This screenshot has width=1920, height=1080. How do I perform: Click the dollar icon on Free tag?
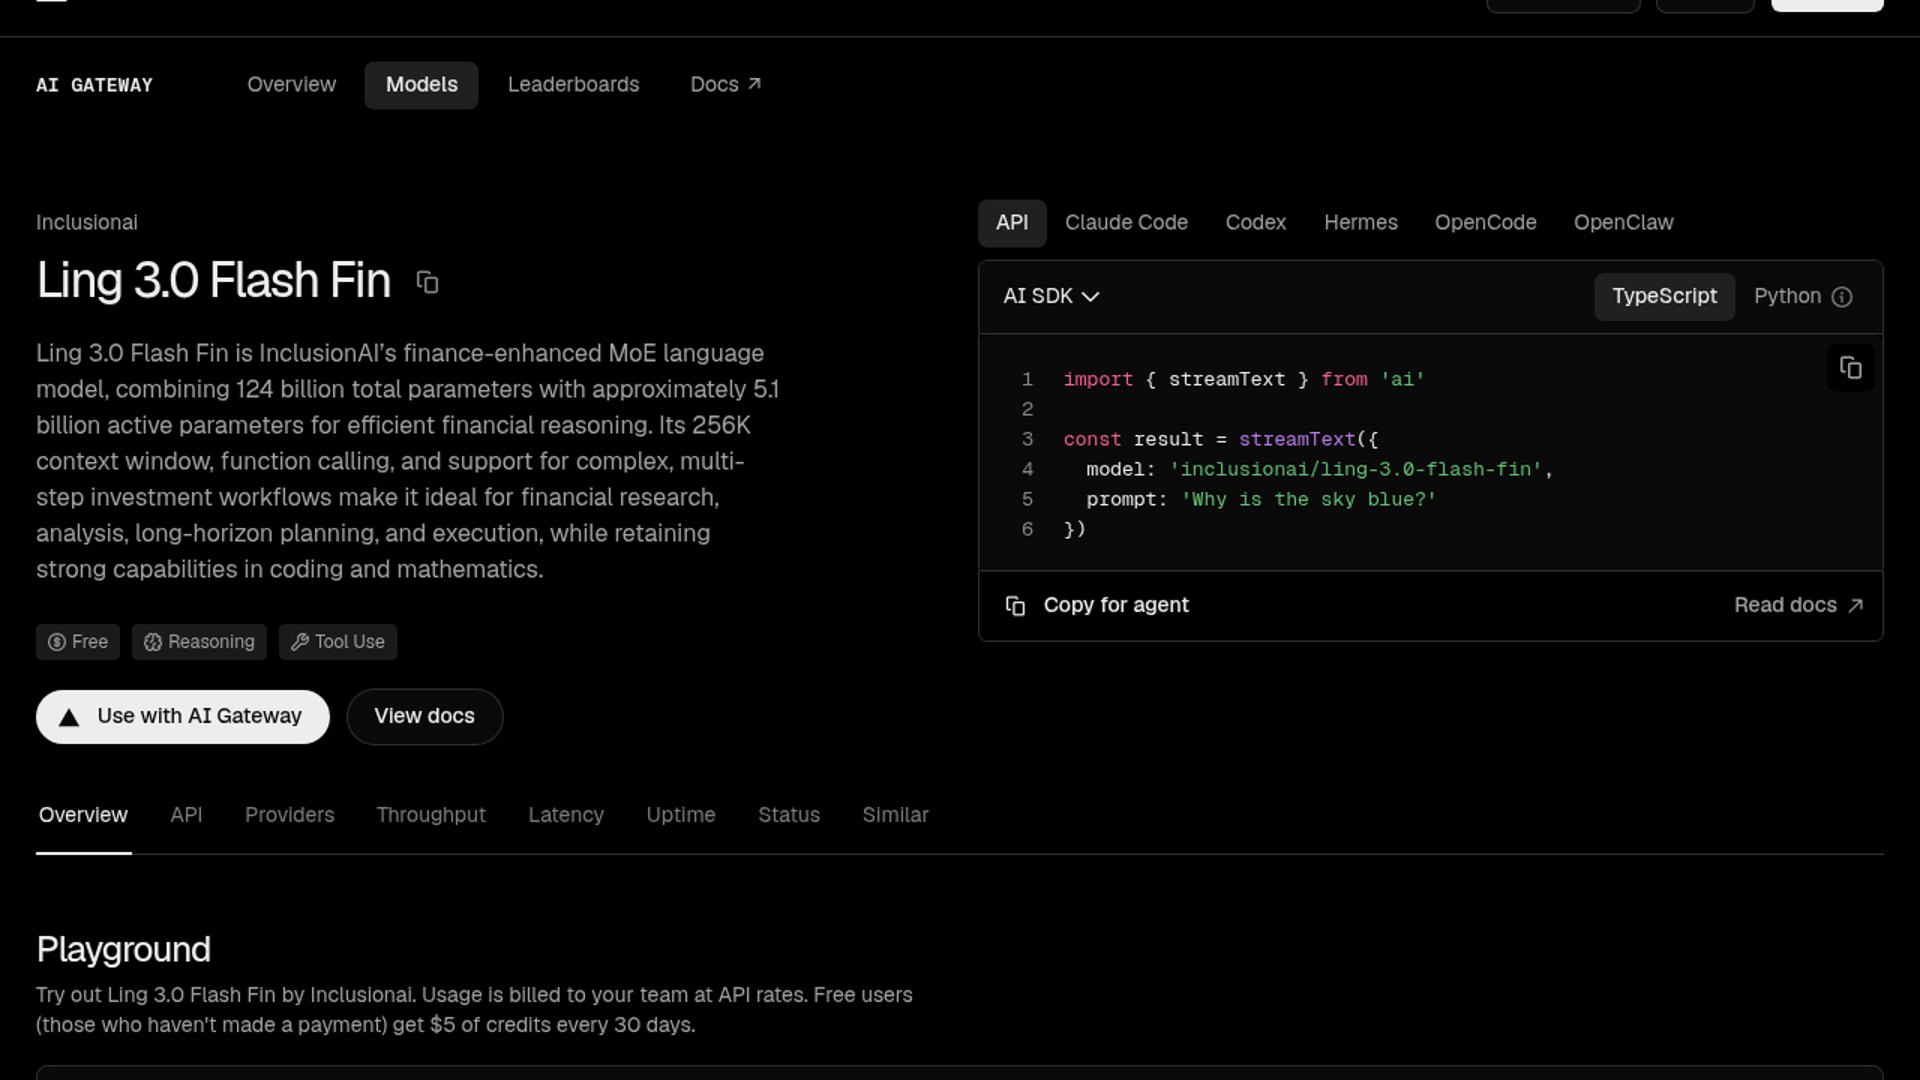(x=57, y=642)
